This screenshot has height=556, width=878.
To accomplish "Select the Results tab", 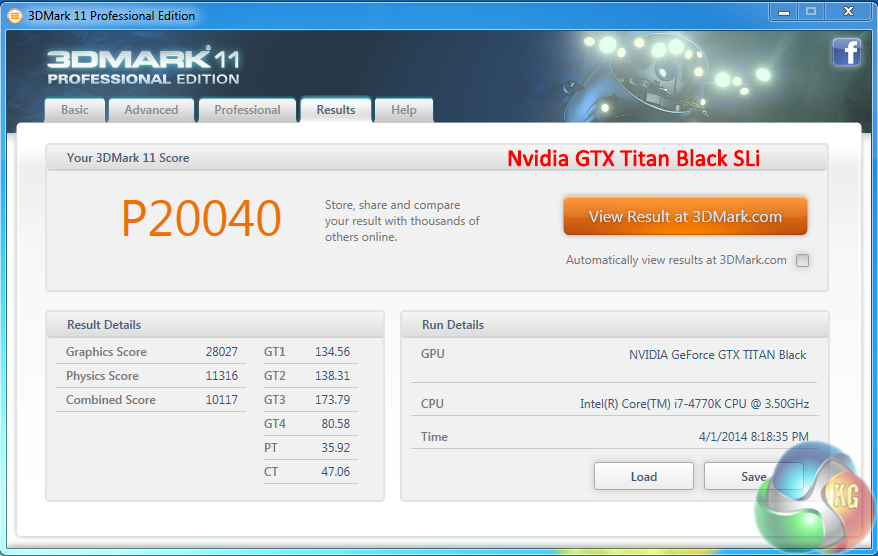I will pyautogui.click(x=336, y=110).
